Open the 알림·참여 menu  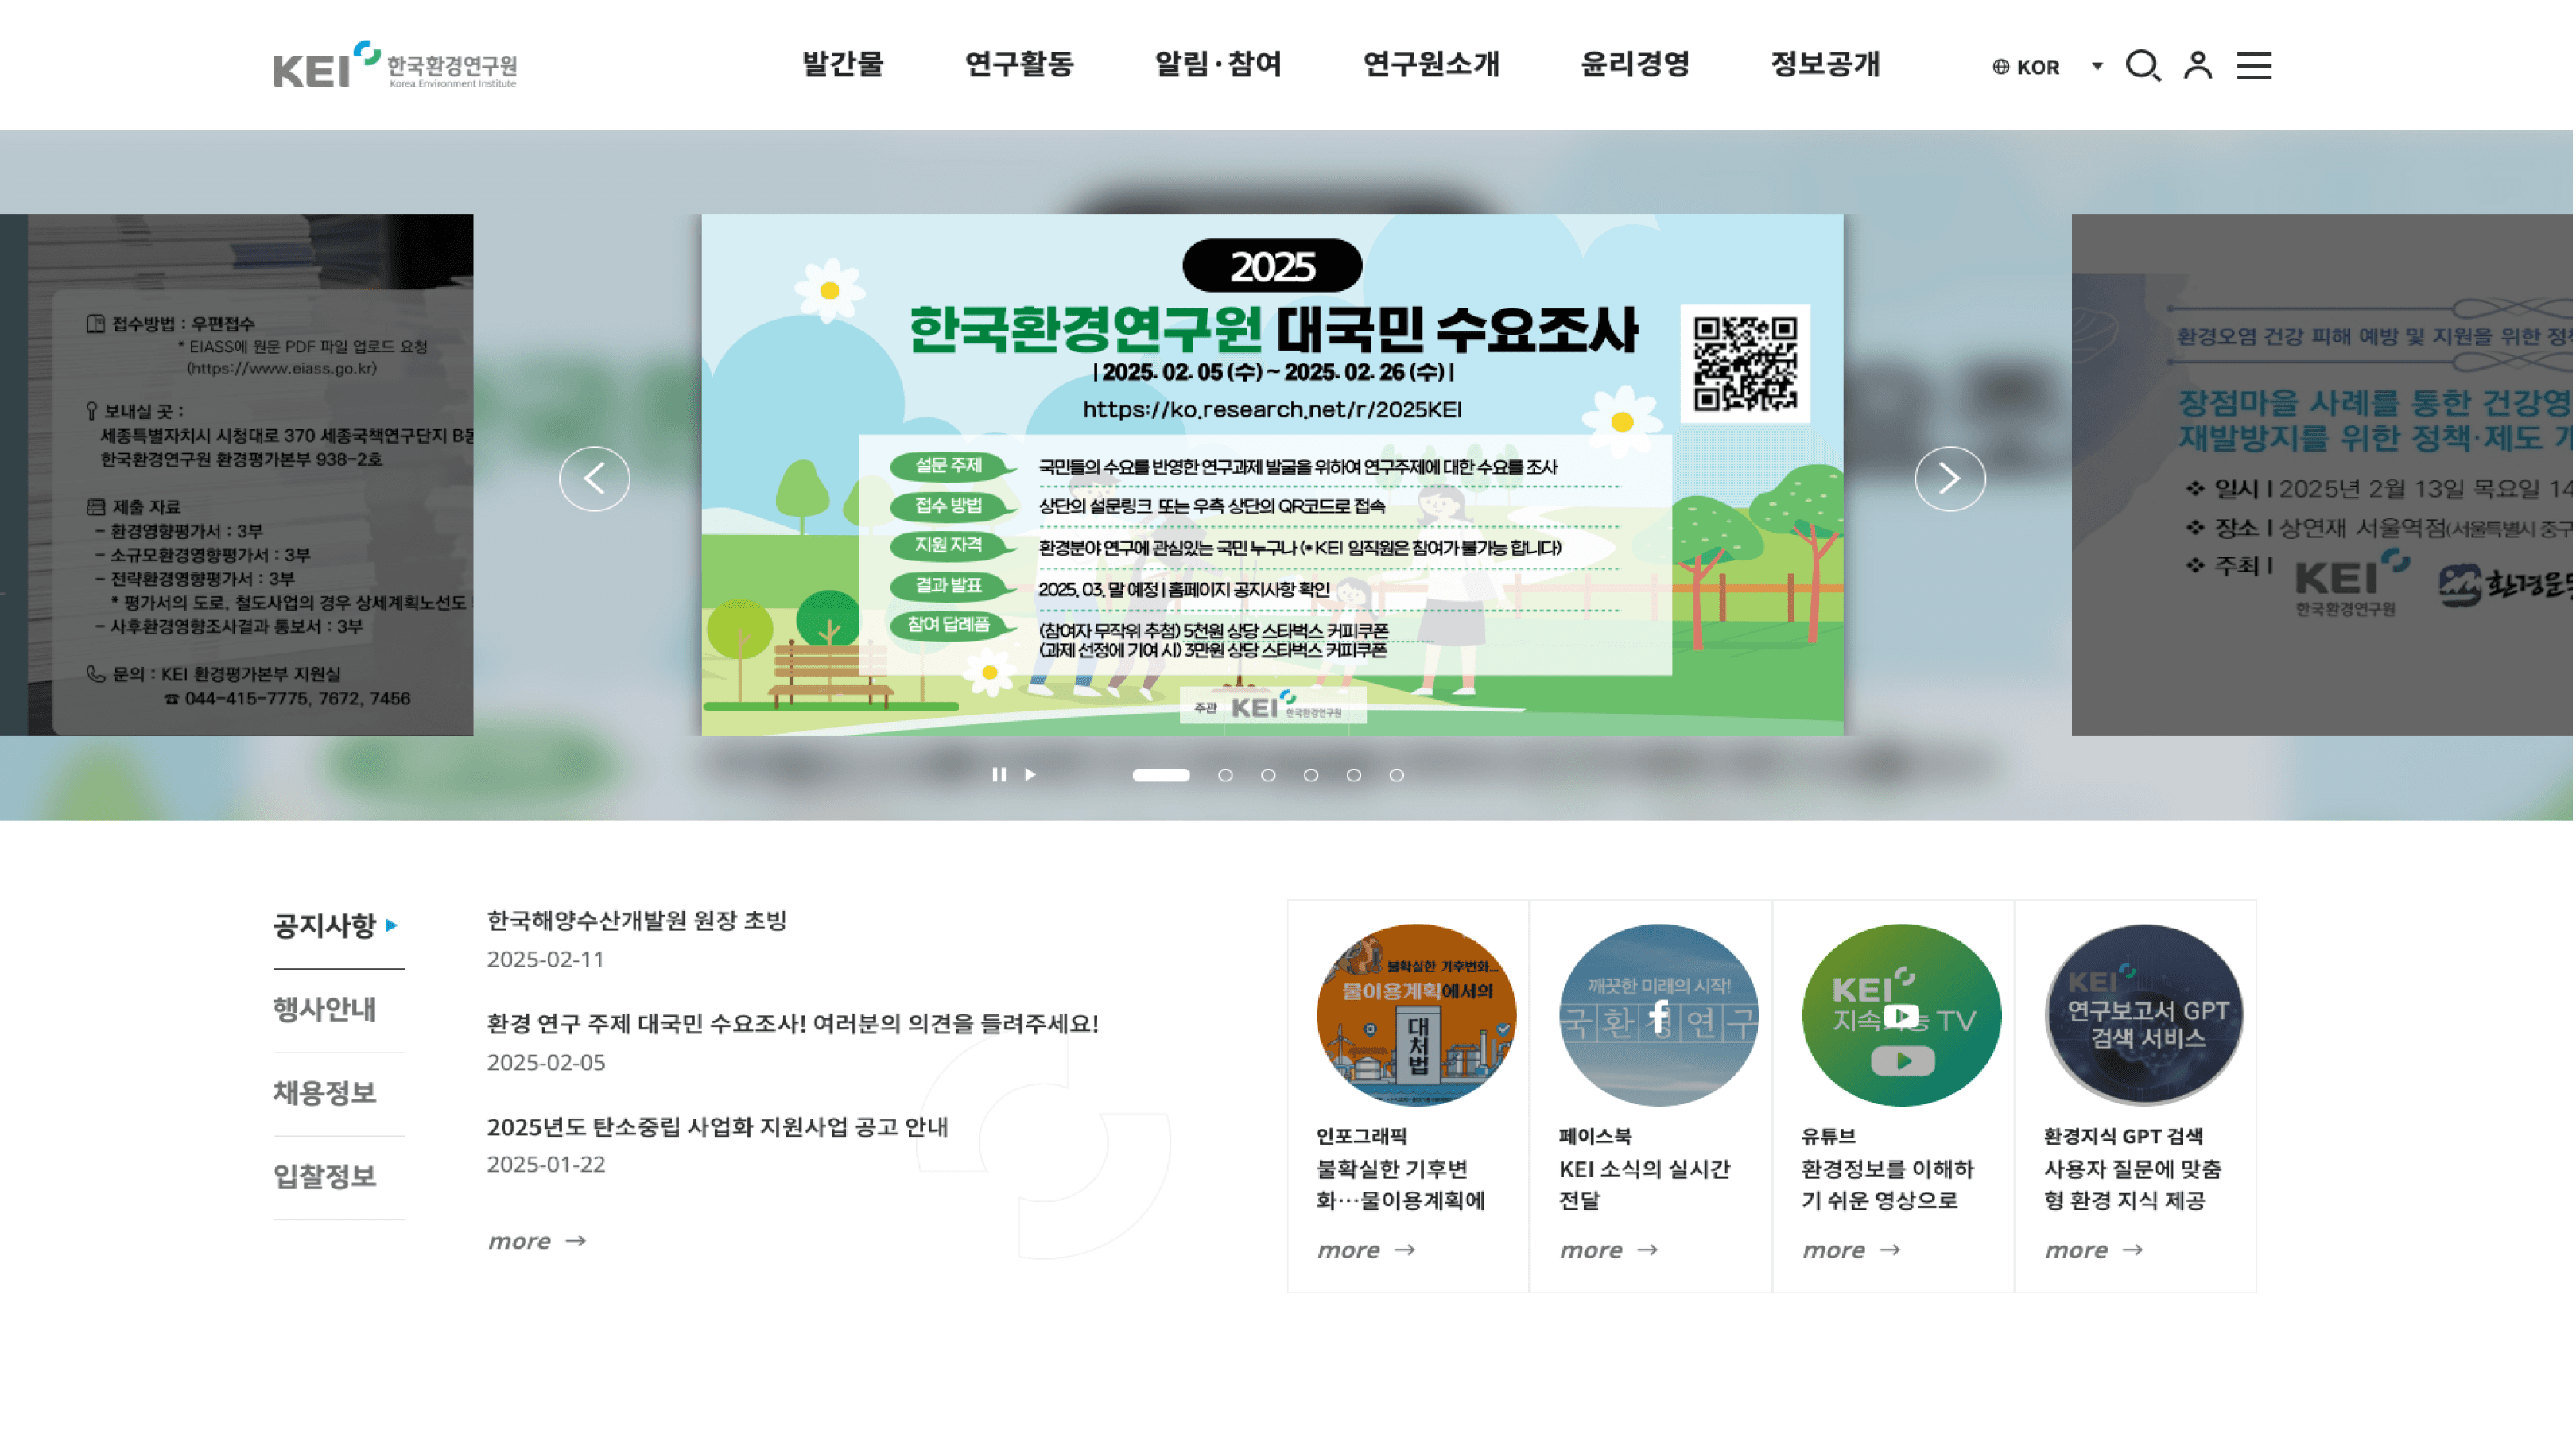pyautogui.click(x=1218, y=65)
